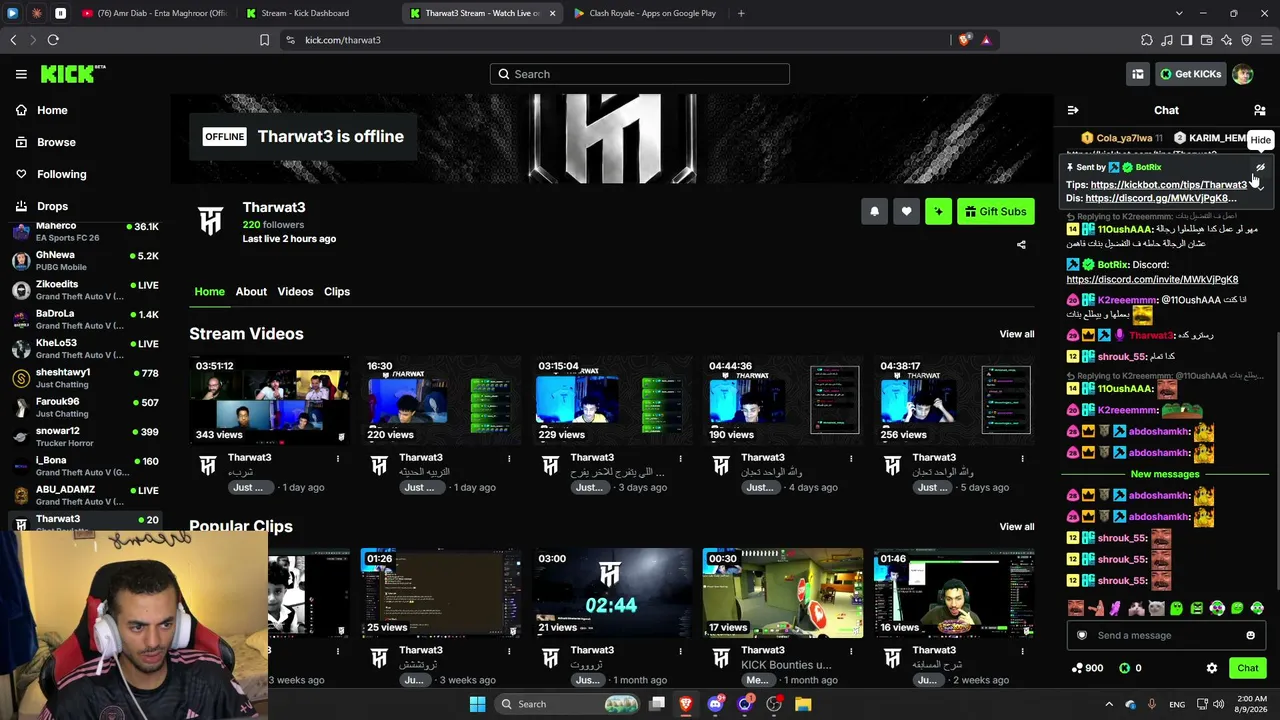Jump to New messages in chat
This screenshot has height=720, width=1280.
coord(1165,474)
